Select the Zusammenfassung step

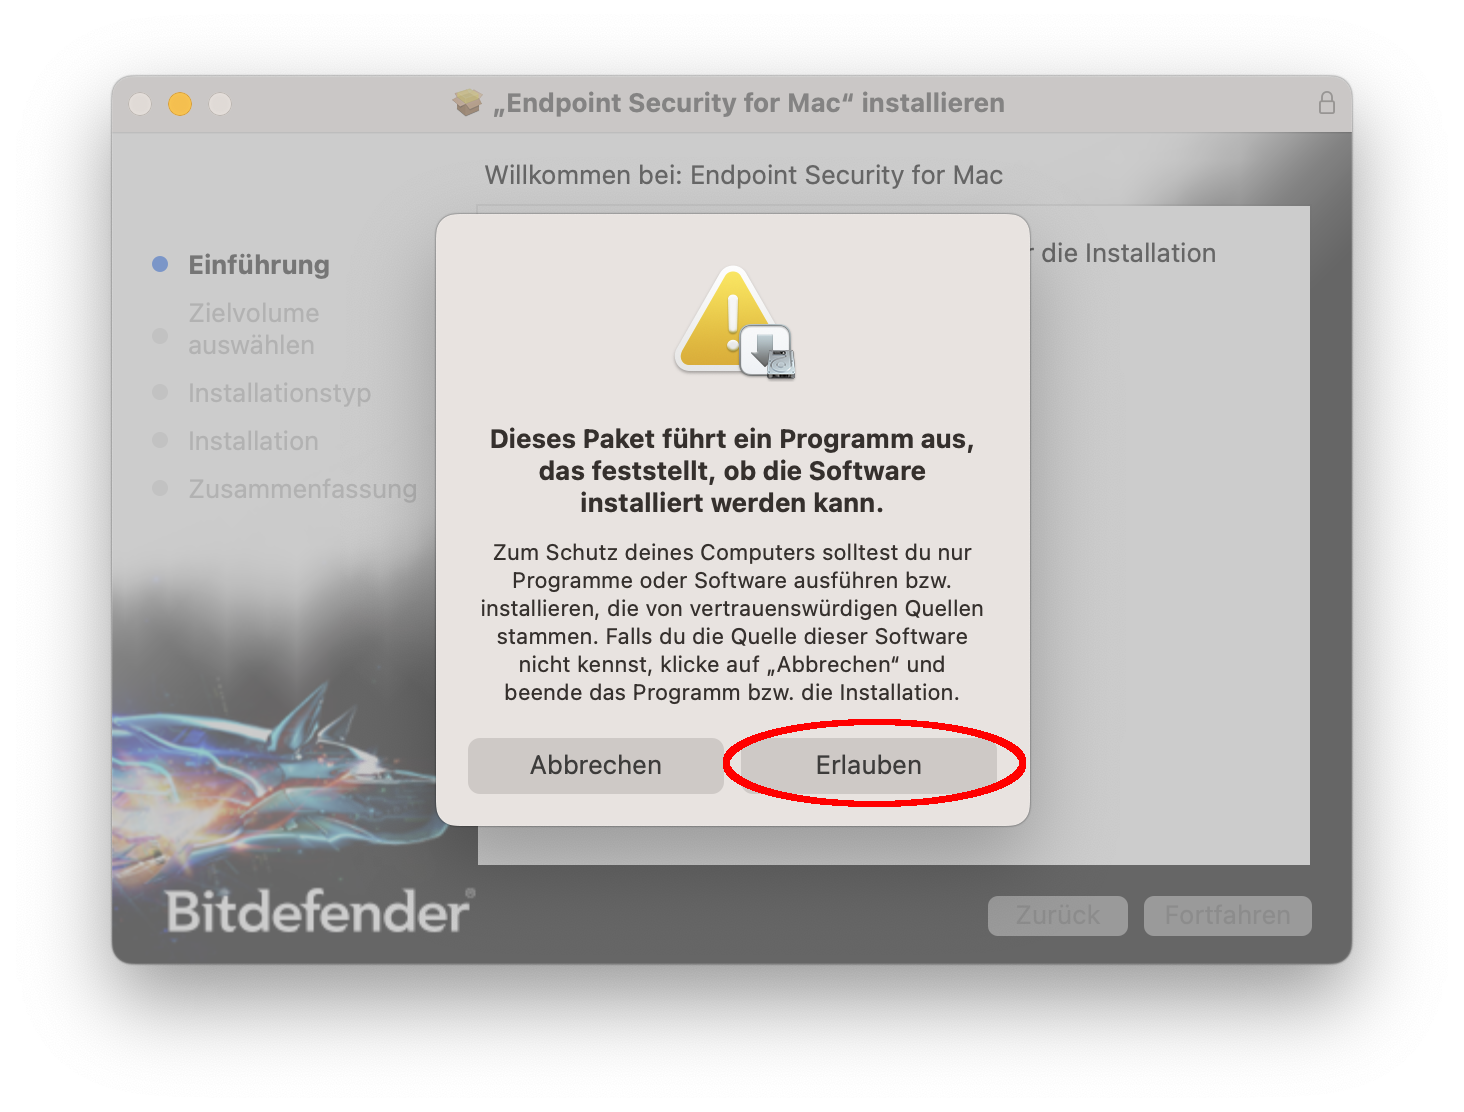tap(302, 489)
